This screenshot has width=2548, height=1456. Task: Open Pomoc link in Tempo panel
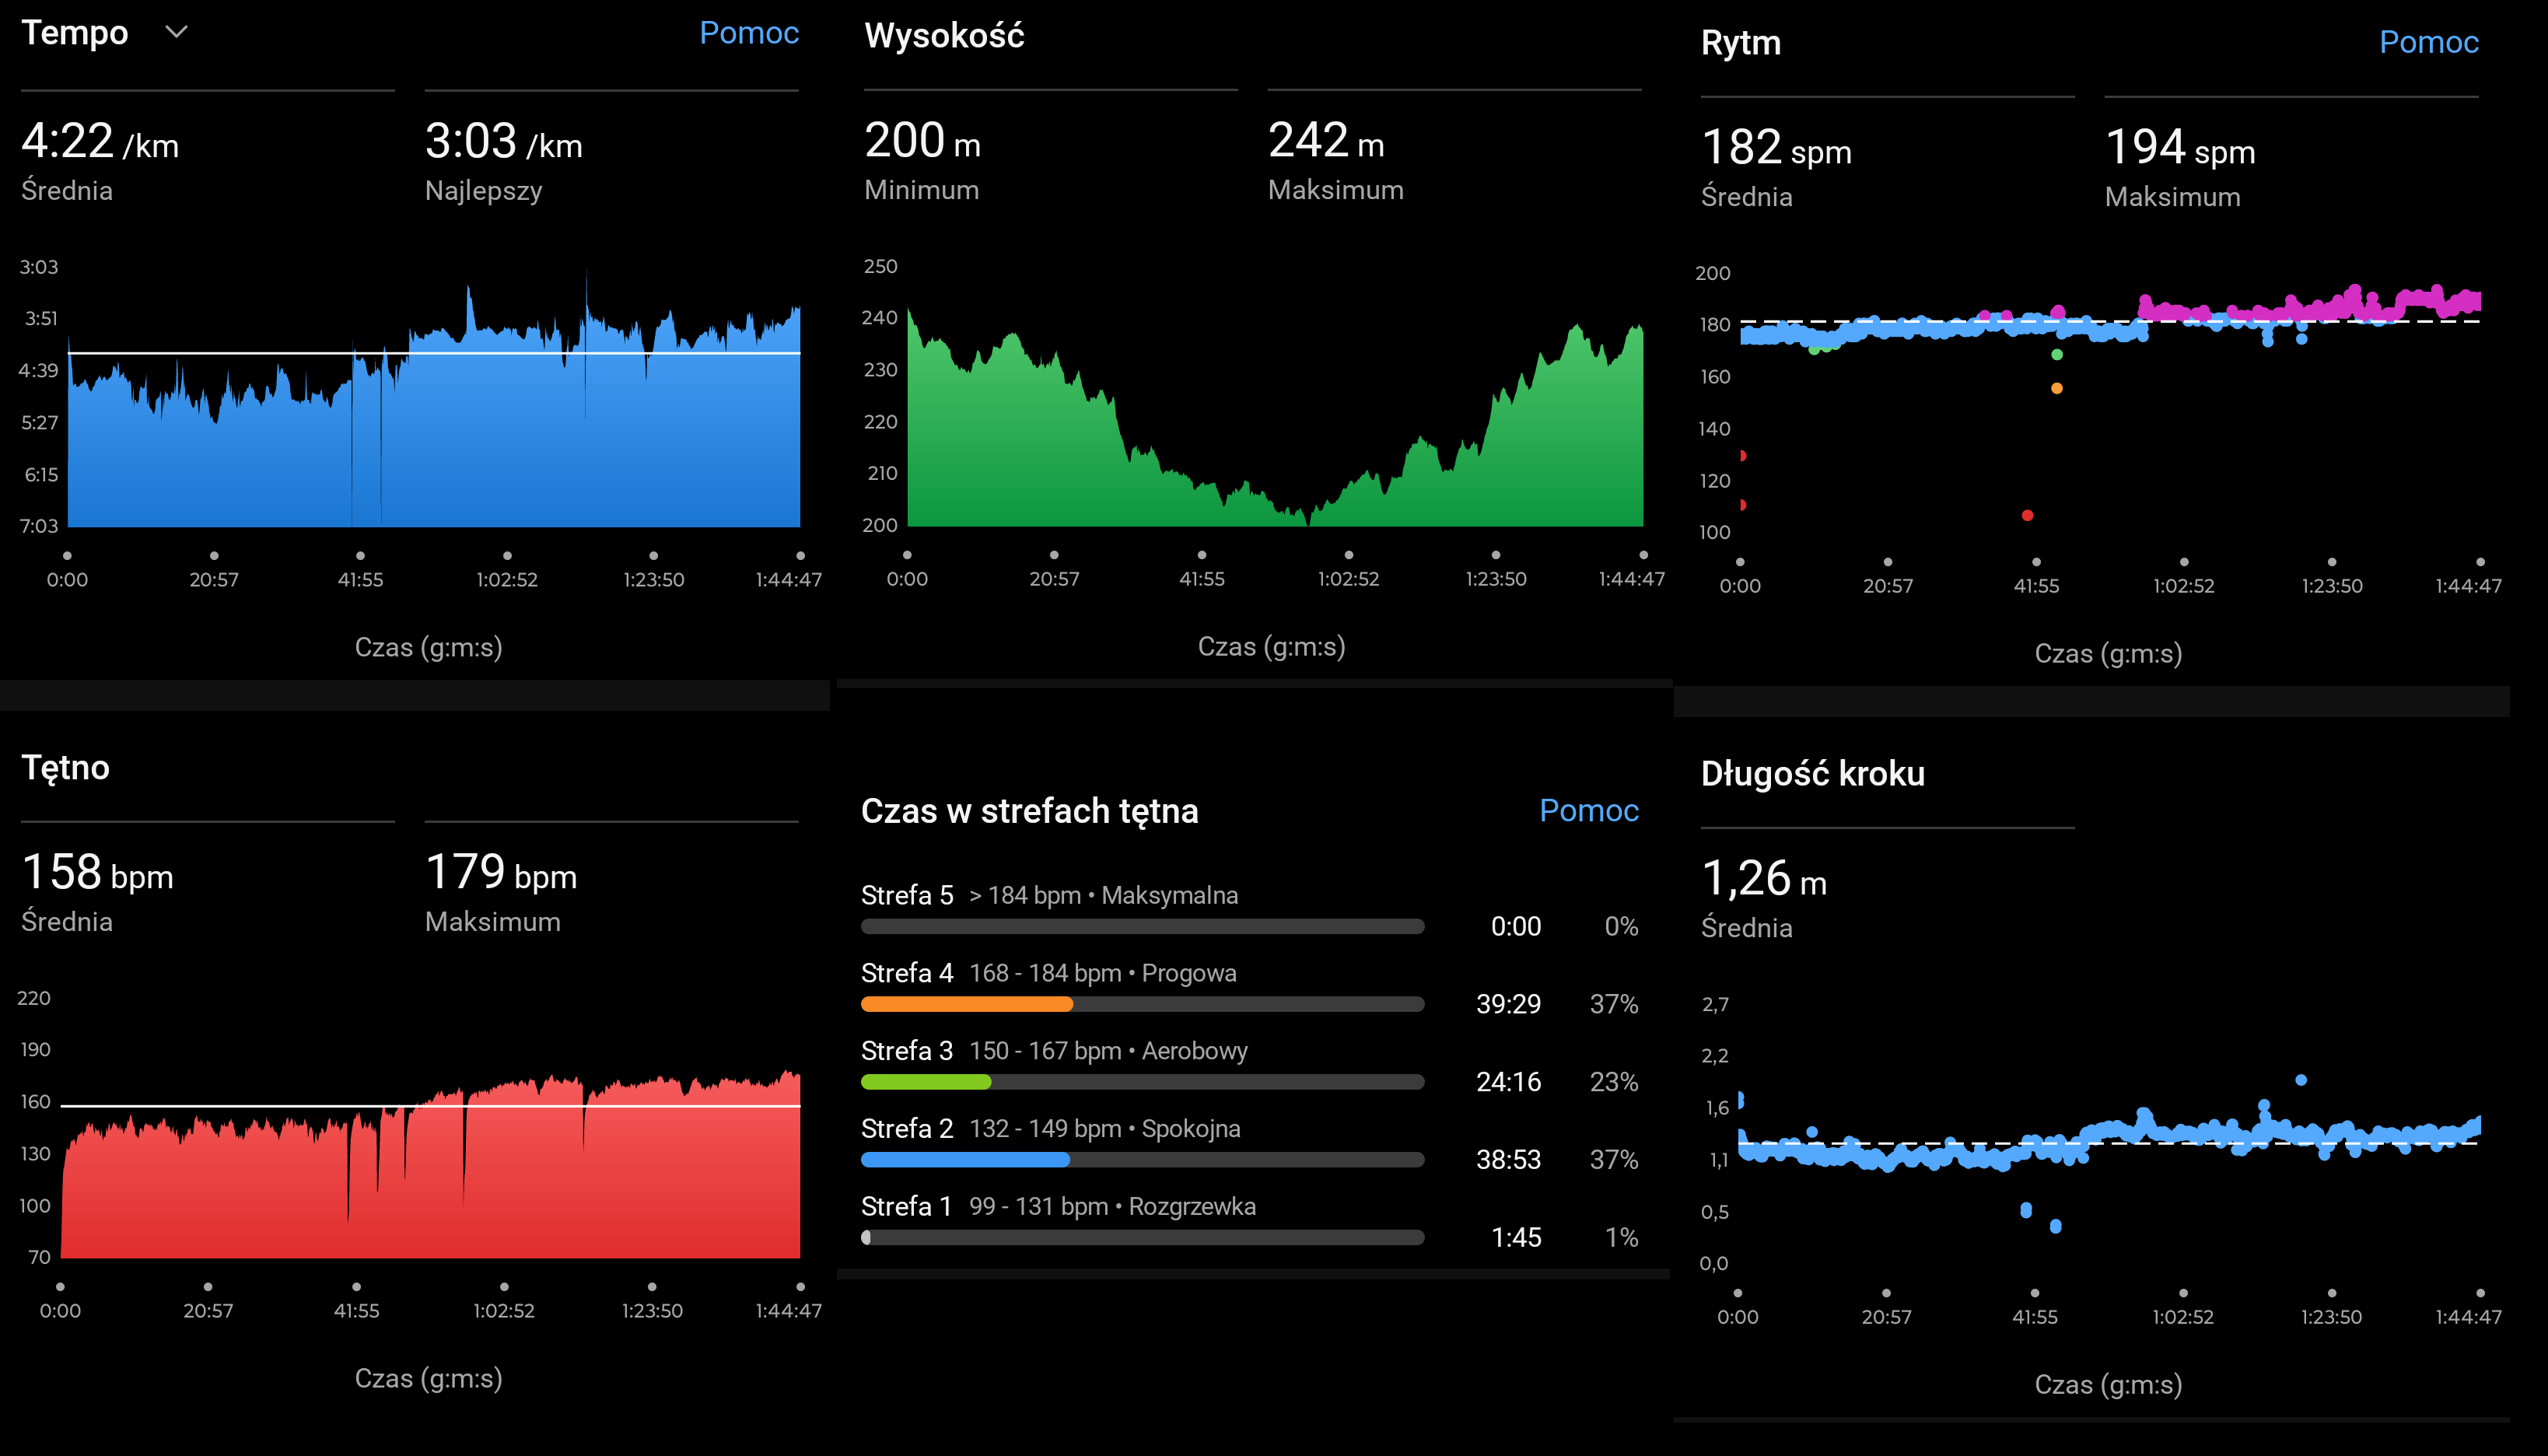748,33
